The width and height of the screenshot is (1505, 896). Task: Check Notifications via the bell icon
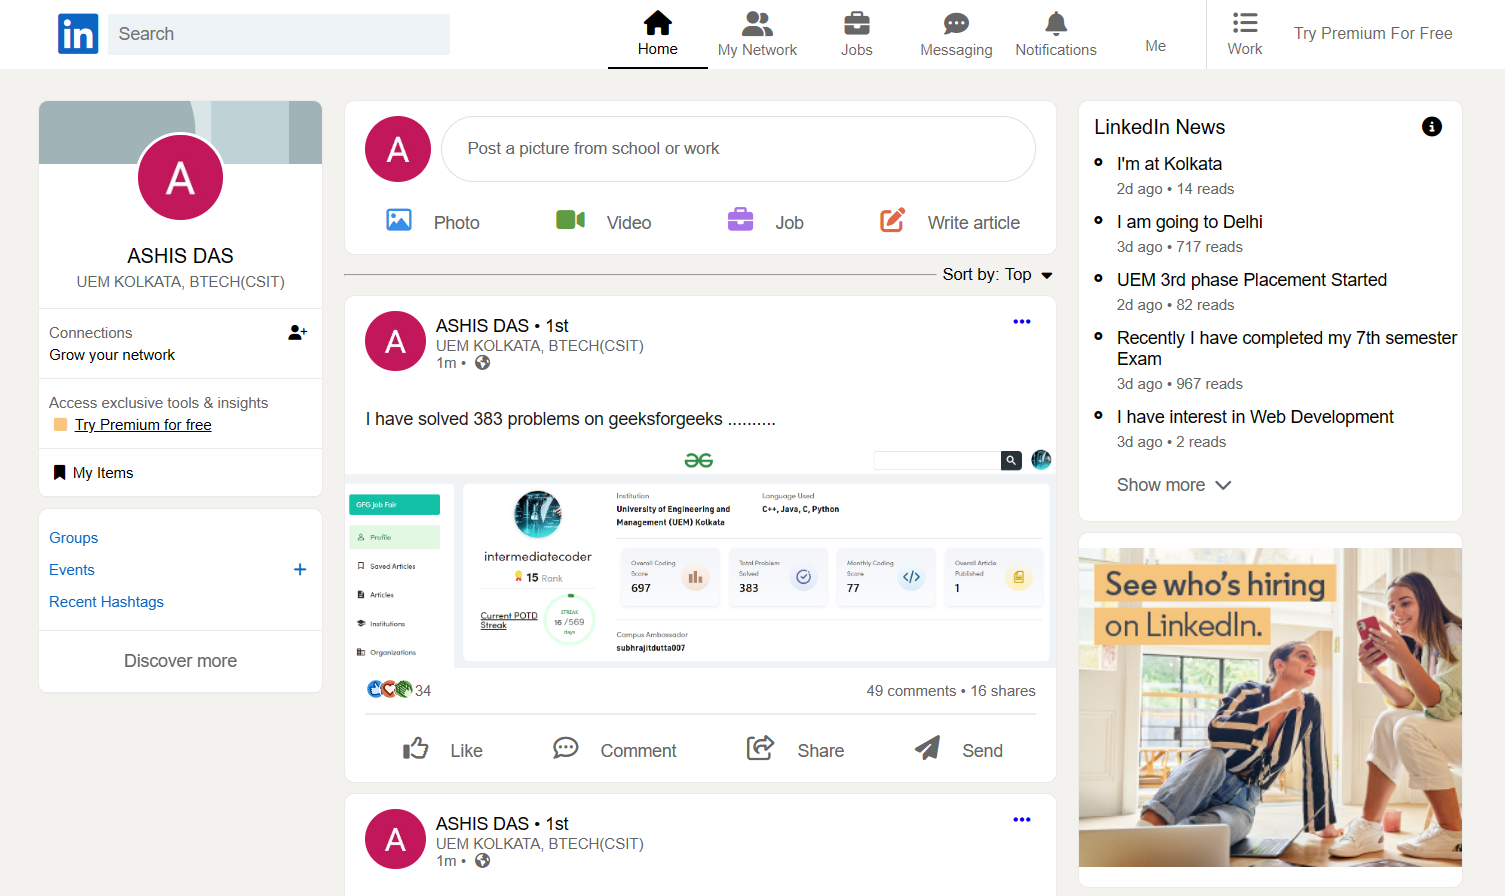tap(1055, 24)
